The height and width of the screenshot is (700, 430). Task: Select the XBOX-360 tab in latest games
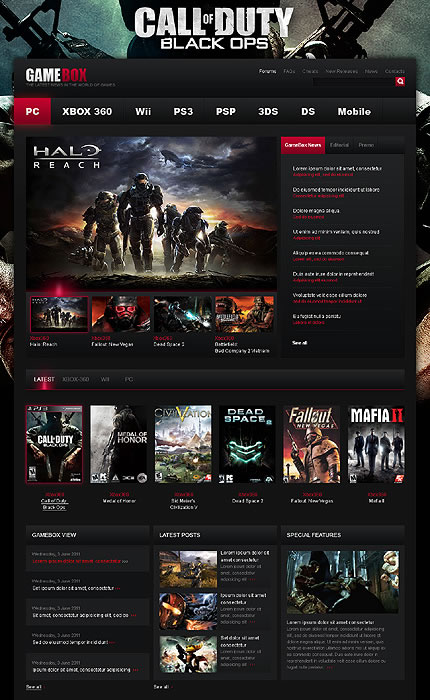pos(75,379)
